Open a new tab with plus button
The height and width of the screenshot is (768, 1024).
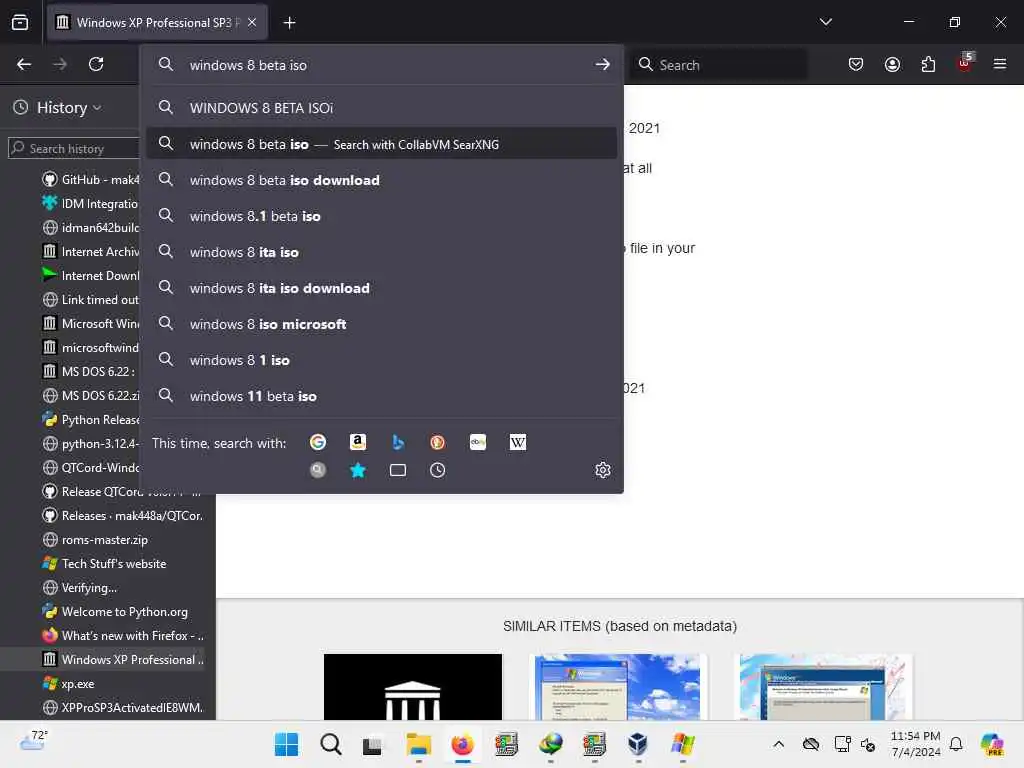(289, 23)
